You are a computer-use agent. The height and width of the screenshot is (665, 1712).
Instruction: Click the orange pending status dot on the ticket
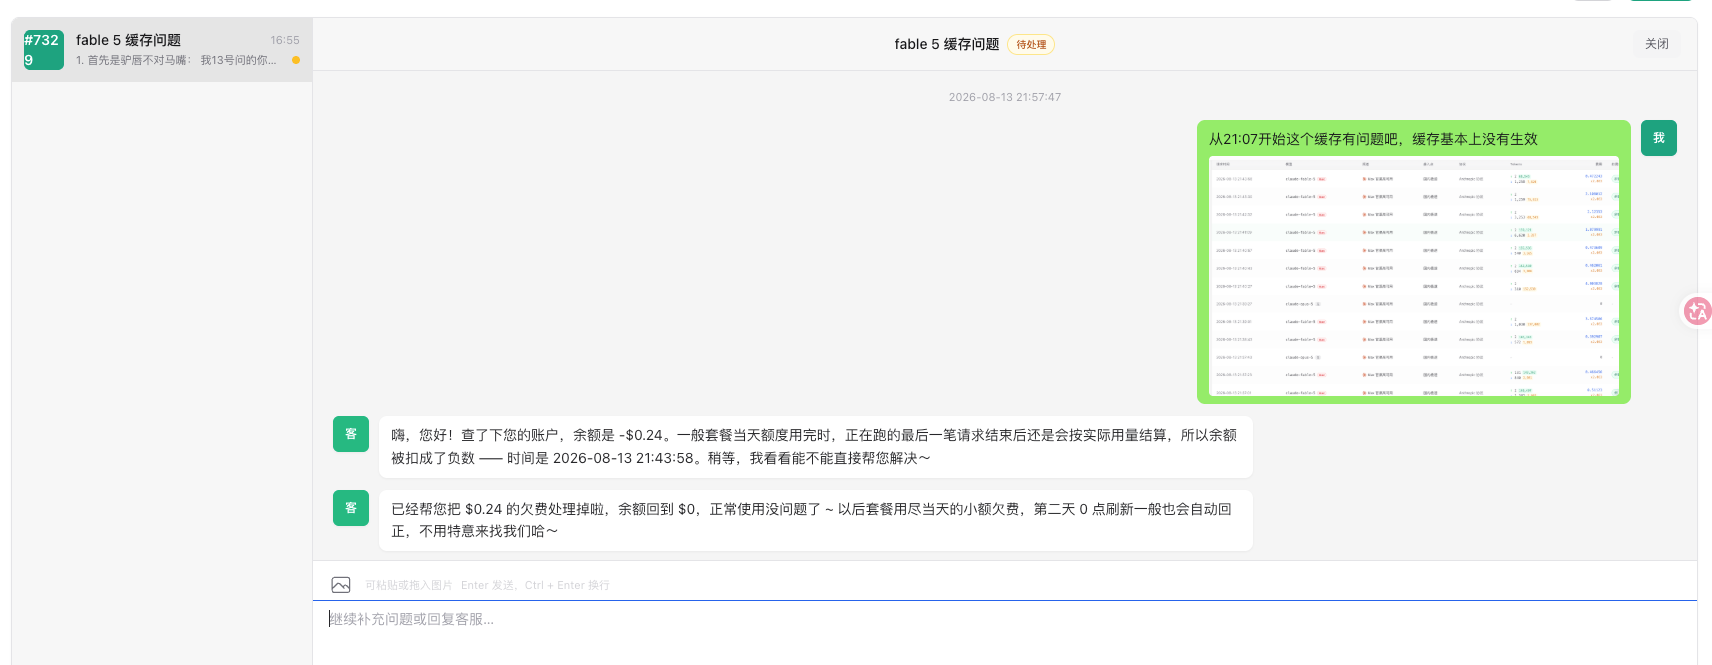click(x=296, y=60)
